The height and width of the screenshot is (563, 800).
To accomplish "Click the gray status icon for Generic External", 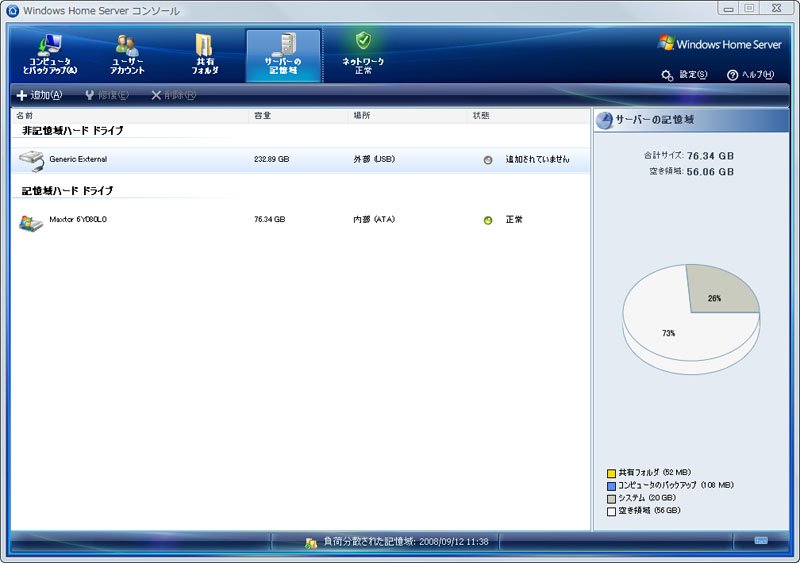I will pos(488,160).
